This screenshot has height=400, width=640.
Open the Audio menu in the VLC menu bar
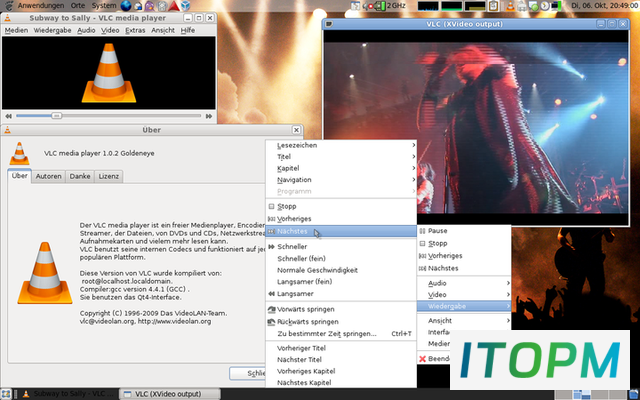click(x=86, y=30)
